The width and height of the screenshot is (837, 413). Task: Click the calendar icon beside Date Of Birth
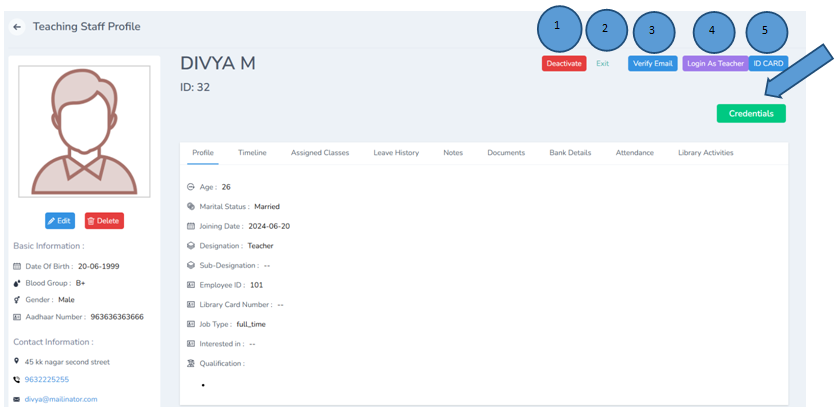tap(17, 266)
